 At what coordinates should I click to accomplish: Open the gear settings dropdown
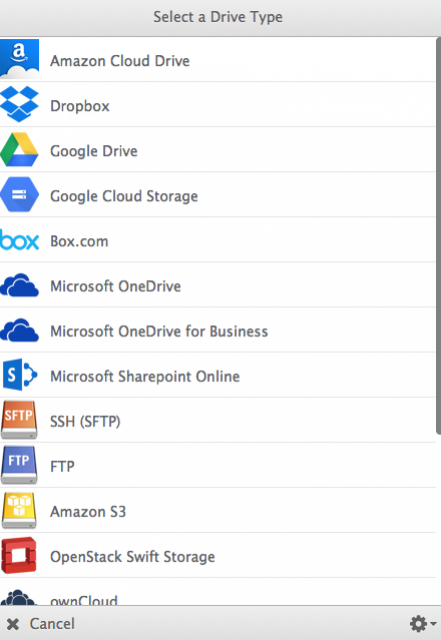click(x=422, y=624)
